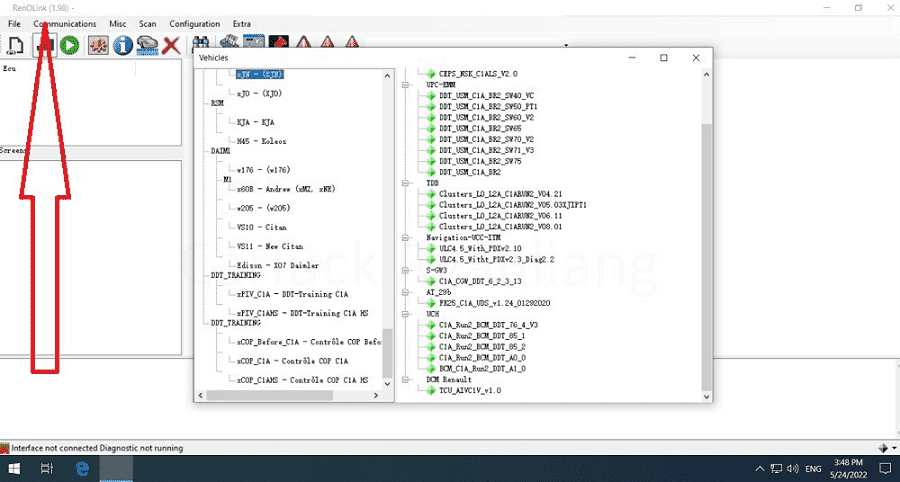Screen dimensions: 900x482
Task: Collapse the DCM Renault tree group
Action: click(x=406, y=379)
